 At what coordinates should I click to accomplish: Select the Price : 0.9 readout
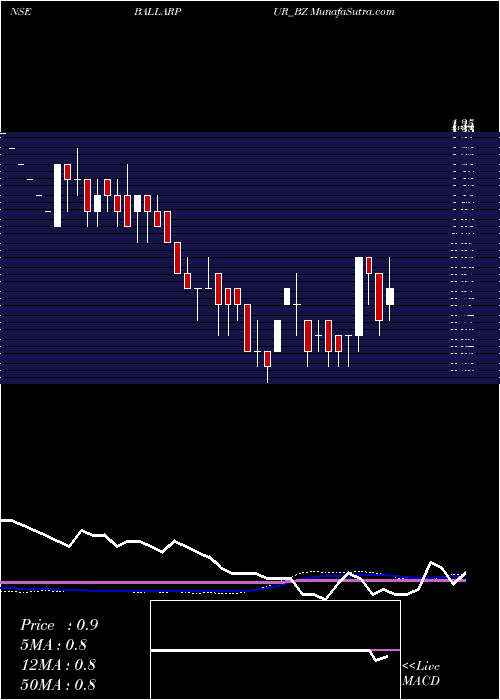coord(59,625)
